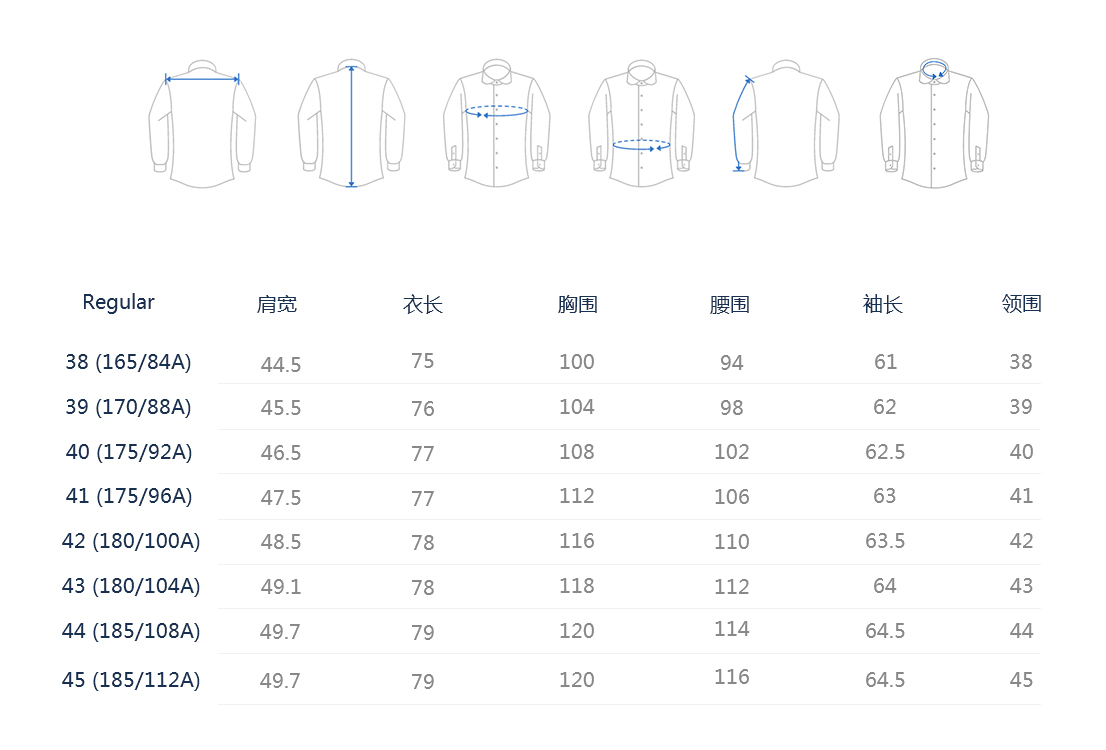Click shoulder width value 49.1

tap(281, 587)
